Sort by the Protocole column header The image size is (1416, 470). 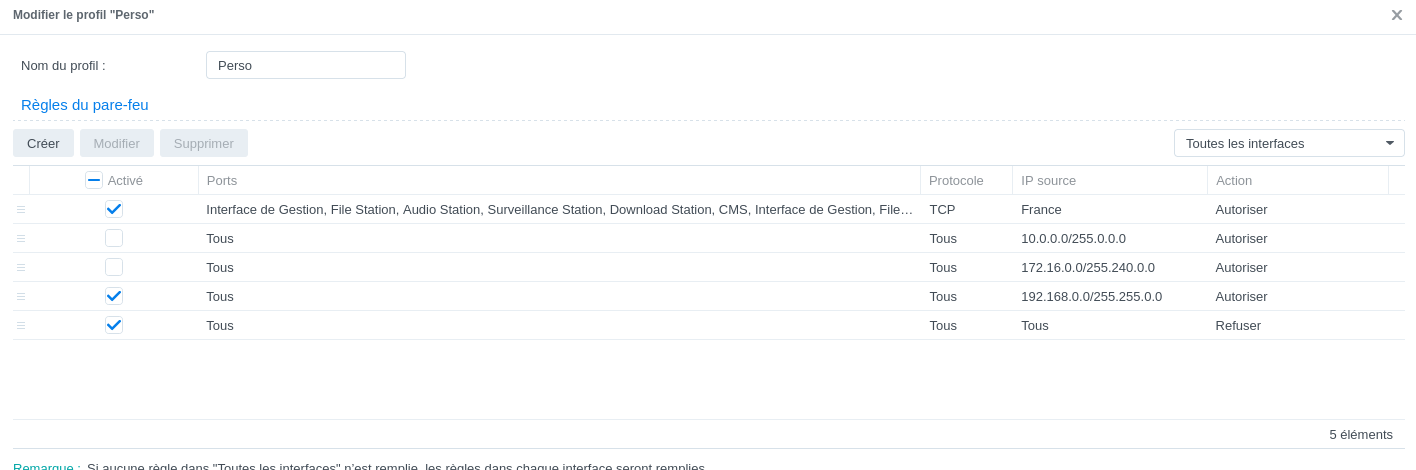[965, 180]
